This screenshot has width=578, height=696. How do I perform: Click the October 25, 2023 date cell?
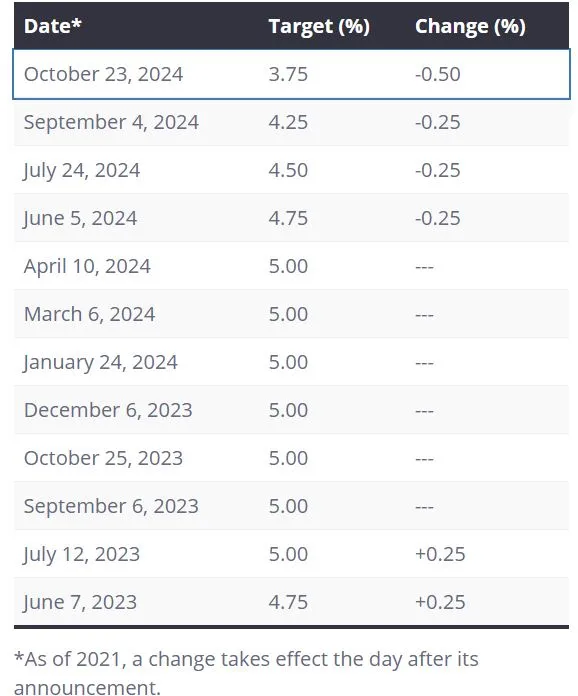tap(103, 458)
